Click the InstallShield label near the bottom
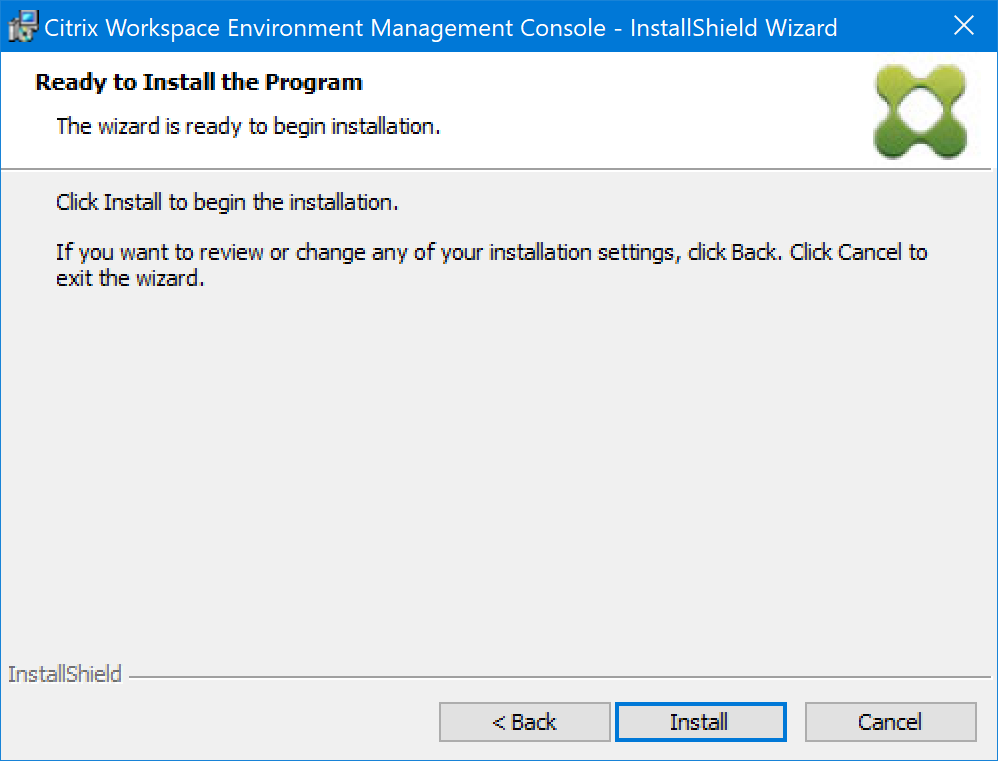Screen dimensions: 998x761 pyautogui.click(x=65, y=674)
